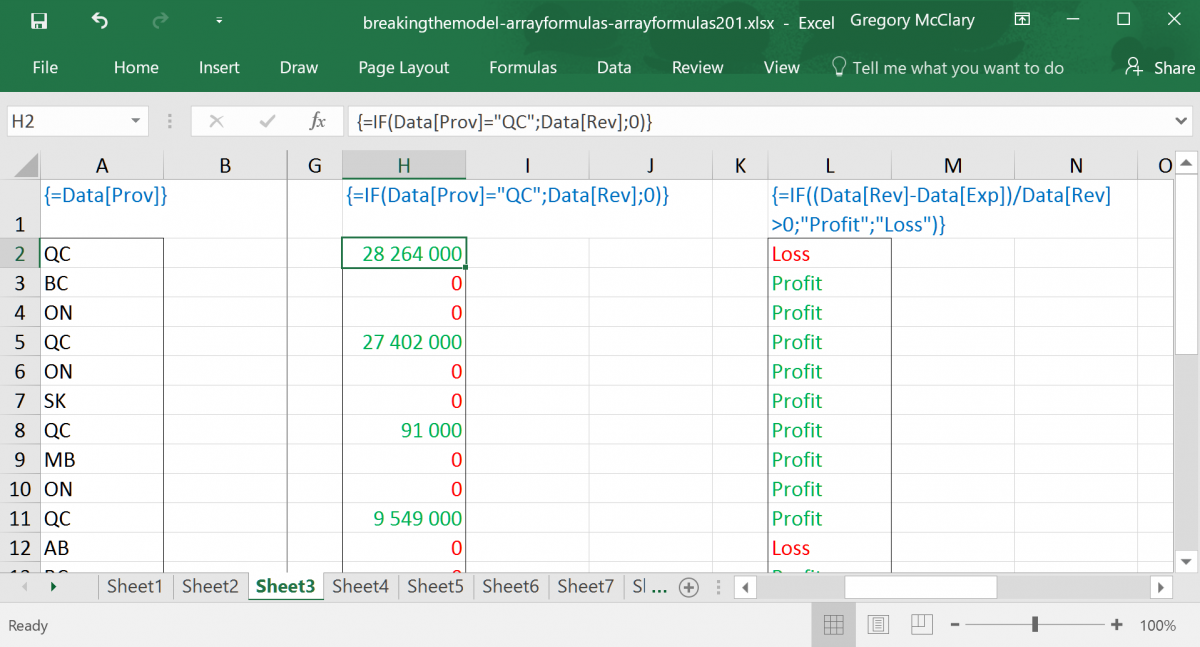Open the Name Box dropdown
Viewport: 1200px width, 647px height.
tap(138, 120)
